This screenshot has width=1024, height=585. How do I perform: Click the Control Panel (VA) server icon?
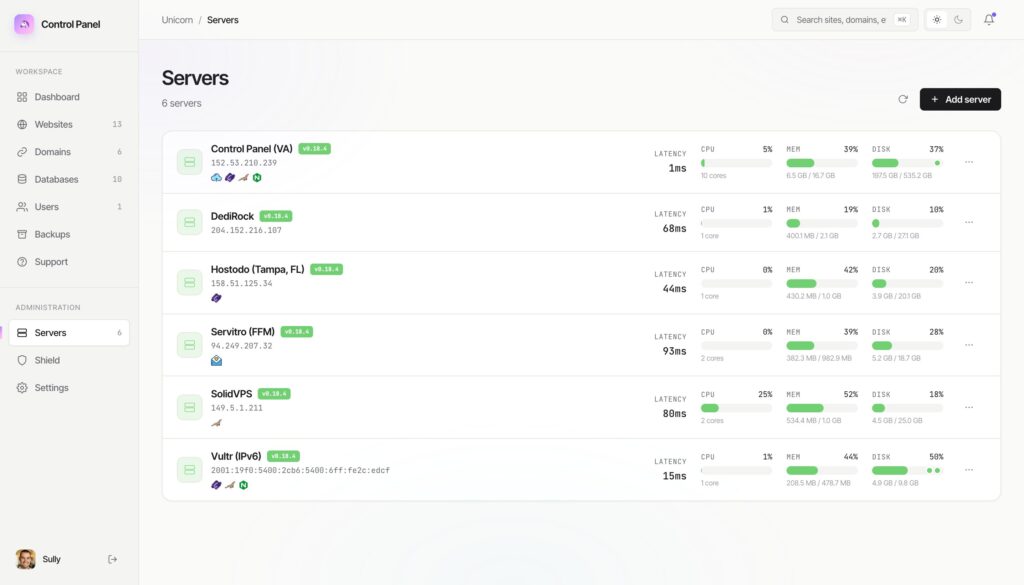pyautogui.click(x=189, y=162)
